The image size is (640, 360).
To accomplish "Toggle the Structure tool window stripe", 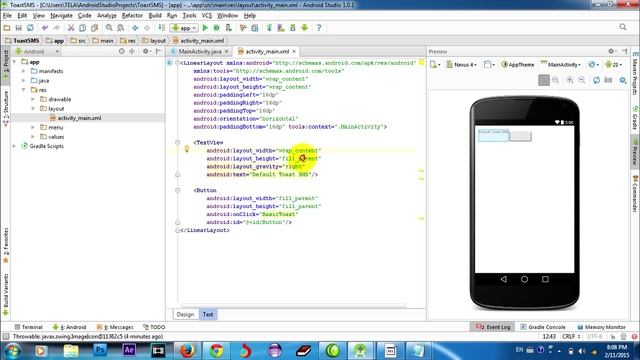I will [6, 108].
